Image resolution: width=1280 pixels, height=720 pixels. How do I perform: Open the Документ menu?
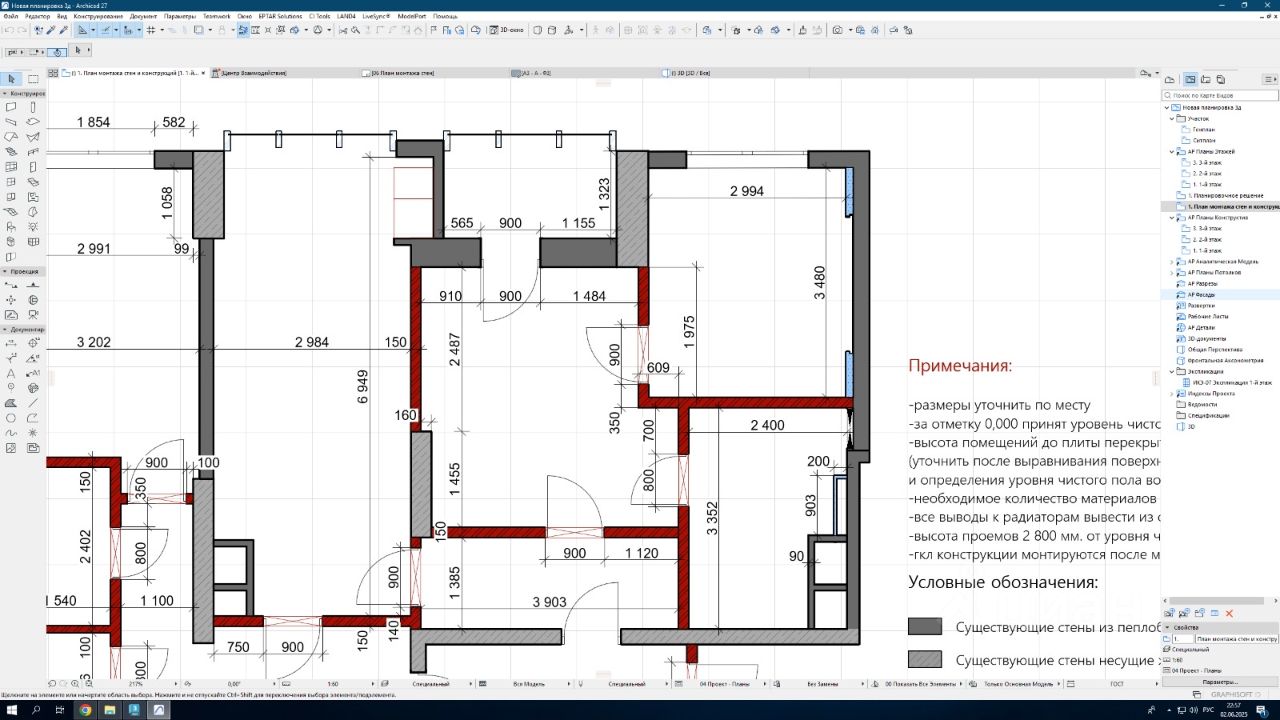(x=143, y=16)
